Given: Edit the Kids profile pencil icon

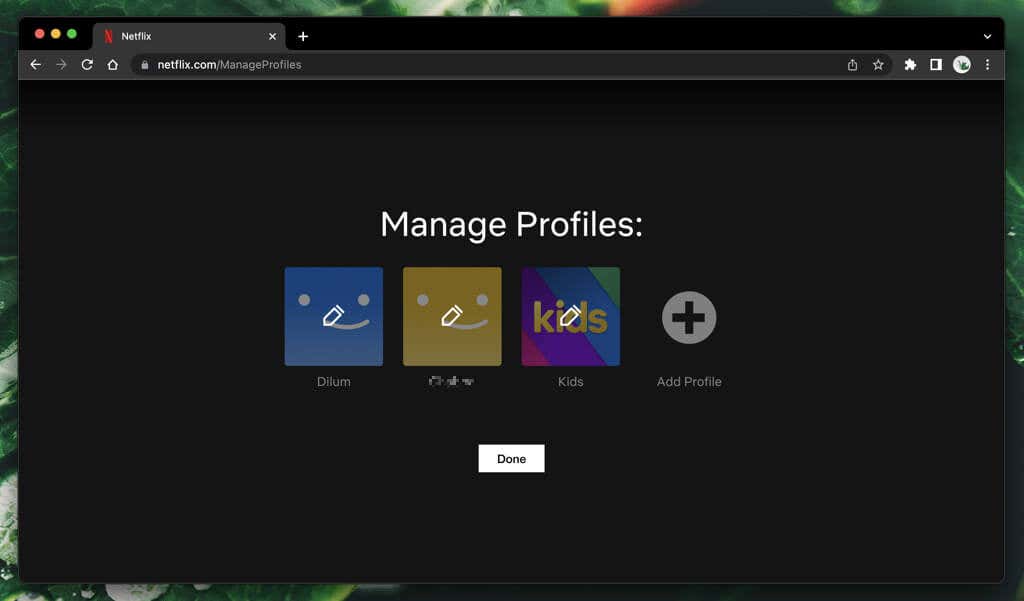Looking at the screenshot, I should [x=570, y=316].
